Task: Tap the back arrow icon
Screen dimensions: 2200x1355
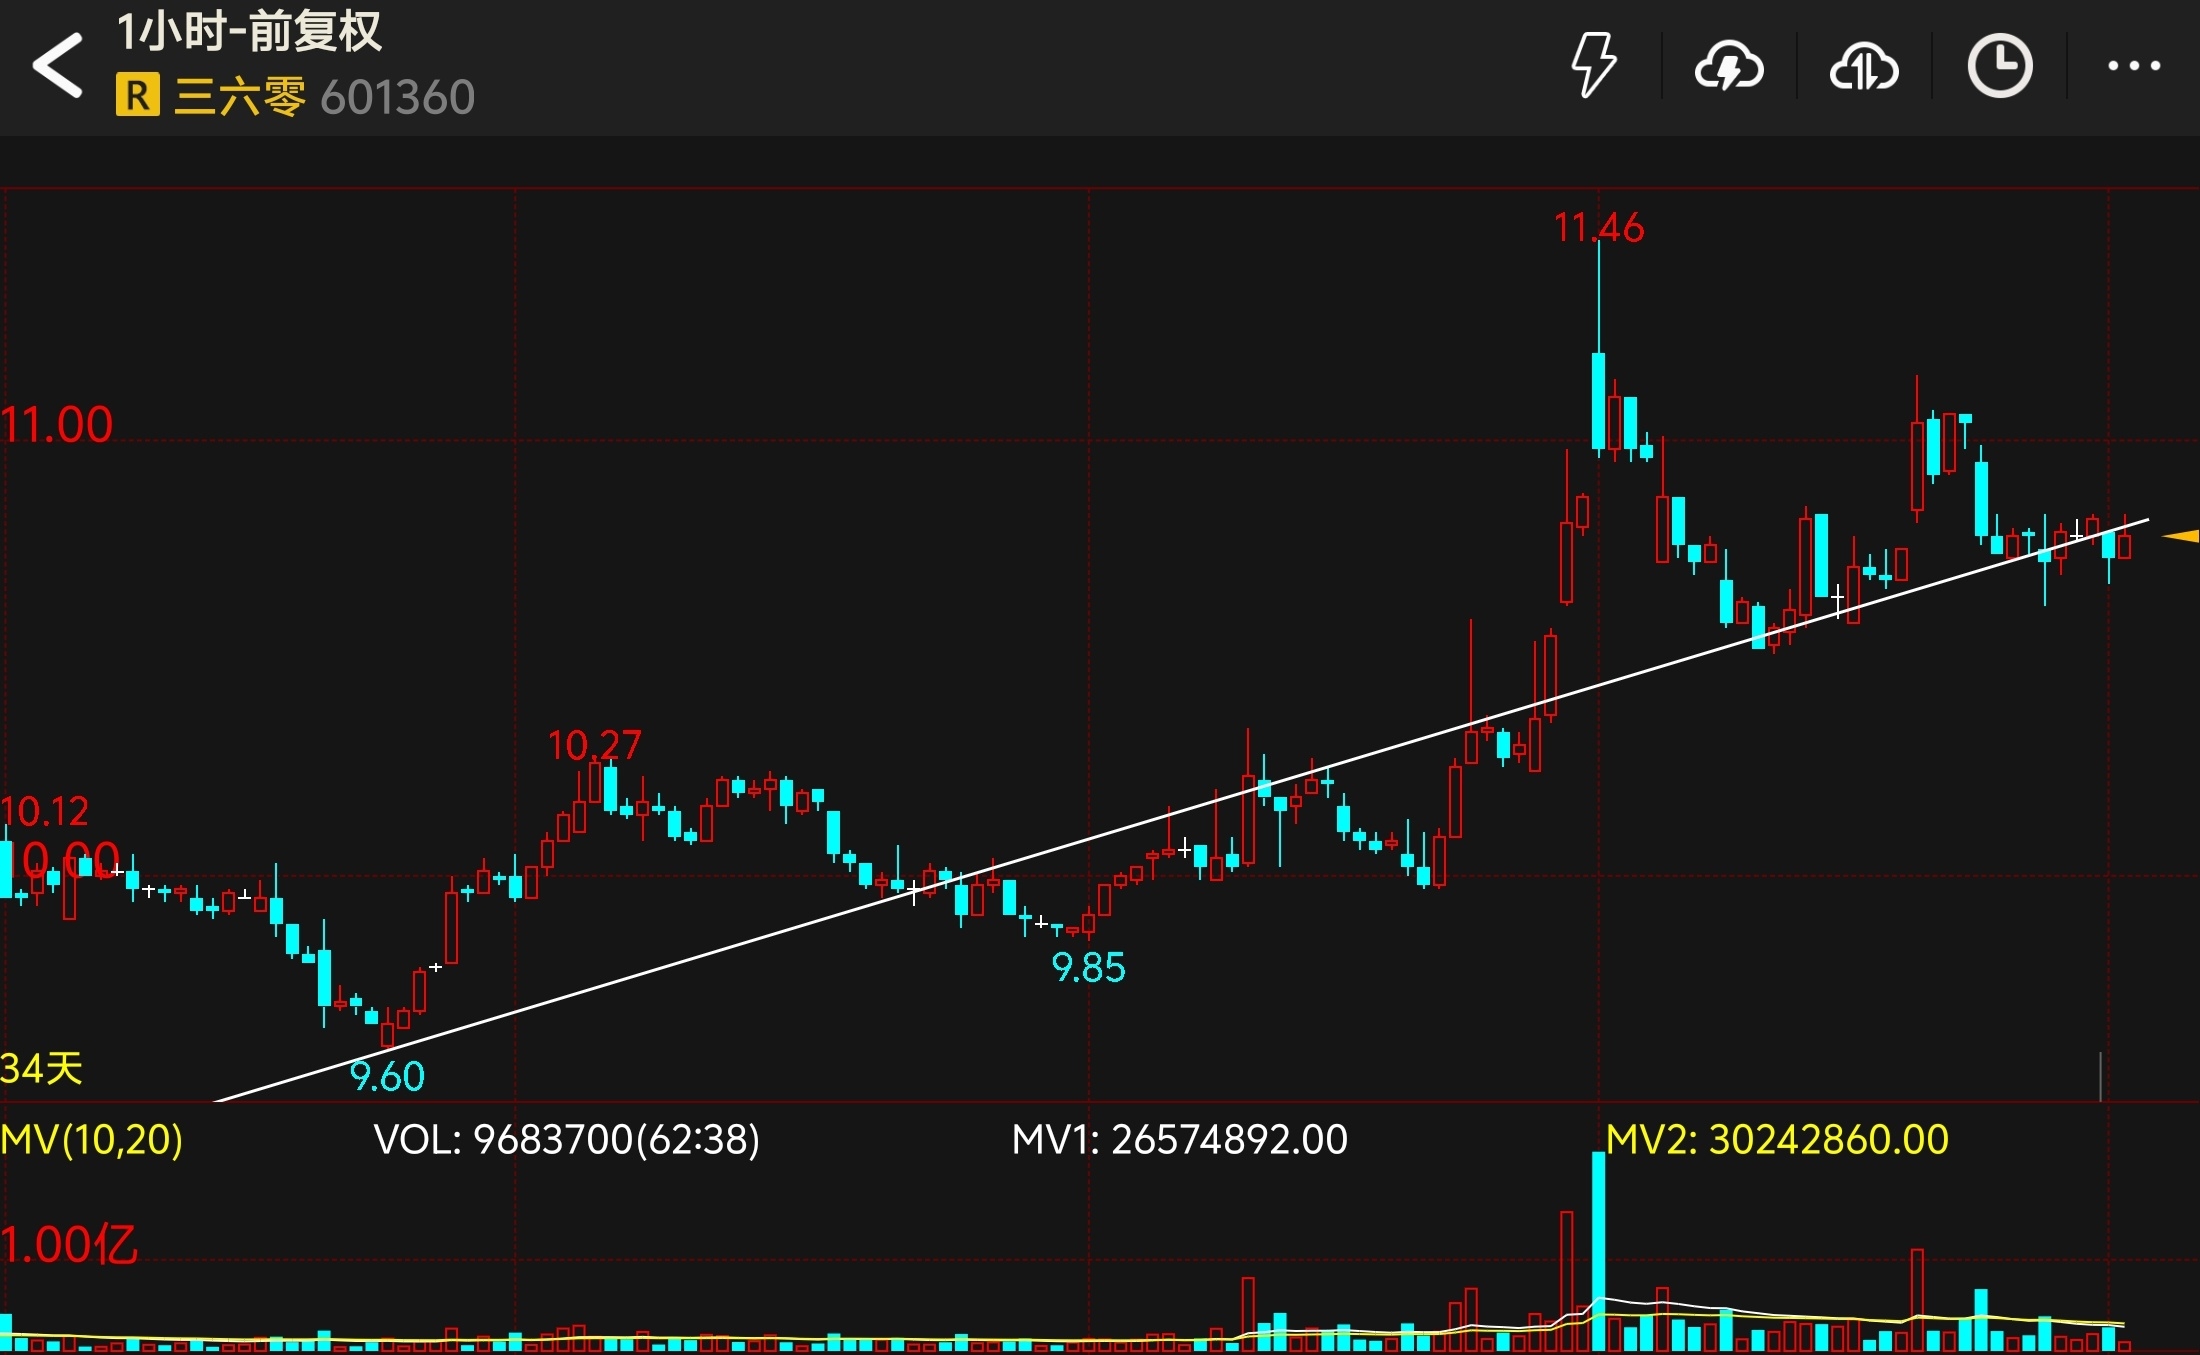Action: [x=58, y=65]
